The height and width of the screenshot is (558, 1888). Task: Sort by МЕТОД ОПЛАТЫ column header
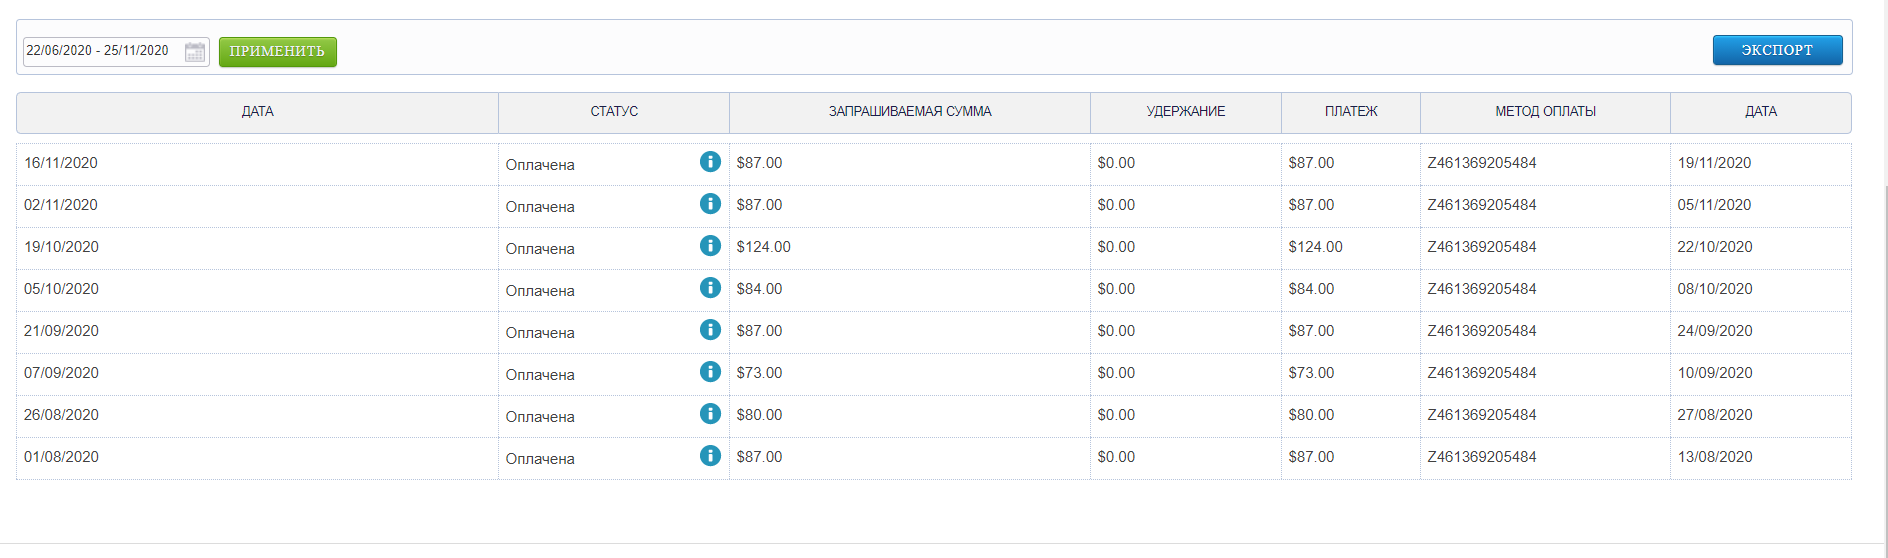[x=1545, y=112]
